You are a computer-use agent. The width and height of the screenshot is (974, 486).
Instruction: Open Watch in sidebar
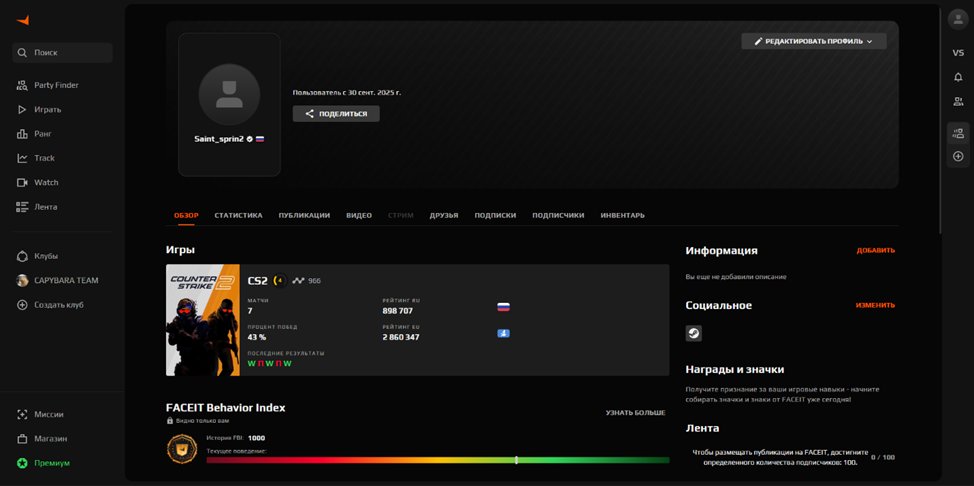pyautogui.click(x=46, y=182)
